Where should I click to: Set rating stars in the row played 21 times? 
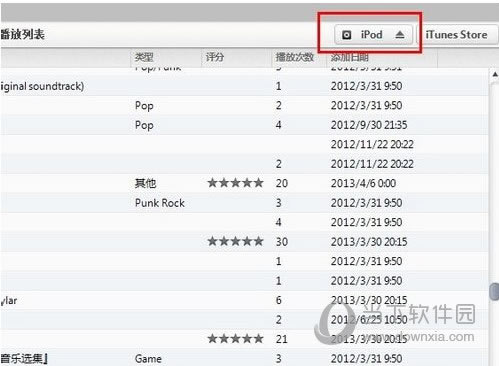coord(235,339)
